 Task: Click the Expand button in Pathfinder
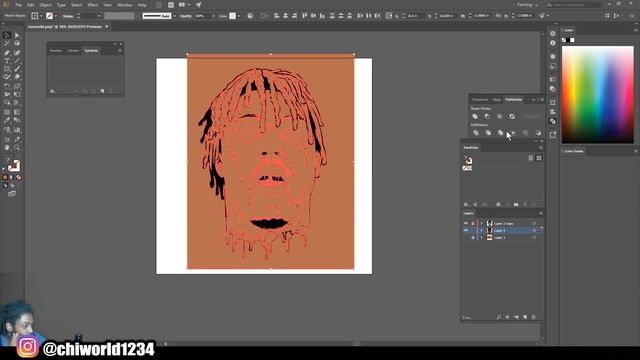(532, 116)
